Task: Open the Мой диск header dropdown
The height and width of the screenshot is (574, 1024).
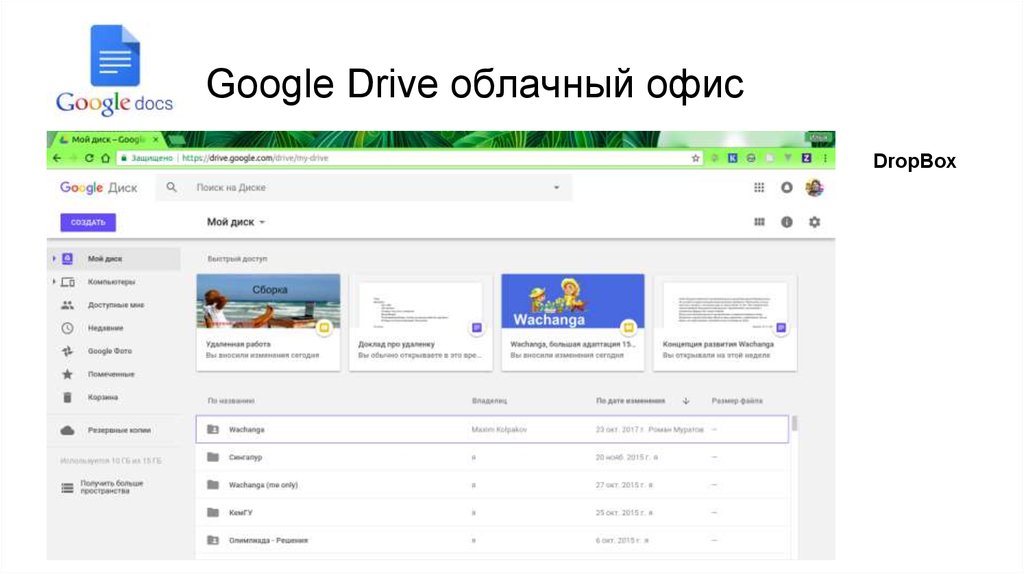Action: pyautogui.click(x=236, y=222)
